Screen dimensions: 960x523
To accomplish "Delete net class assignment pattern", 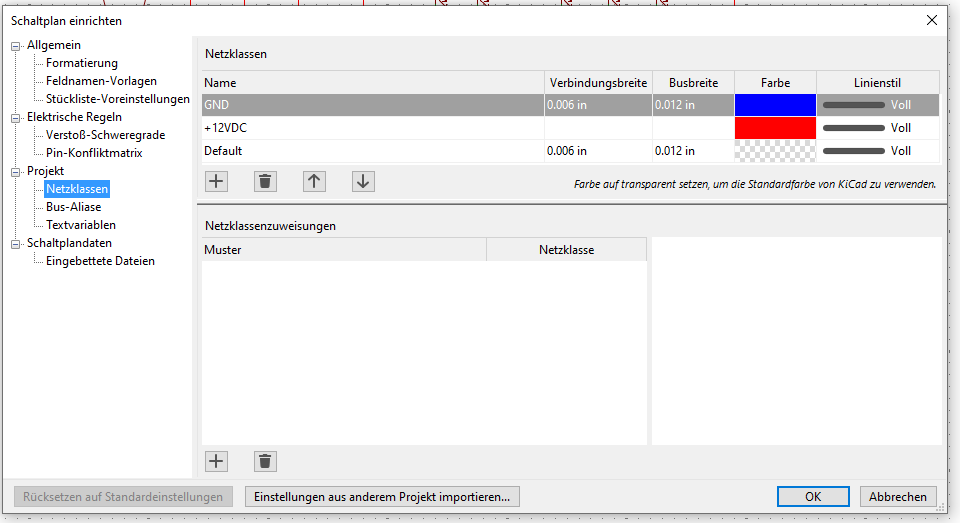I will tap(265, 461).
